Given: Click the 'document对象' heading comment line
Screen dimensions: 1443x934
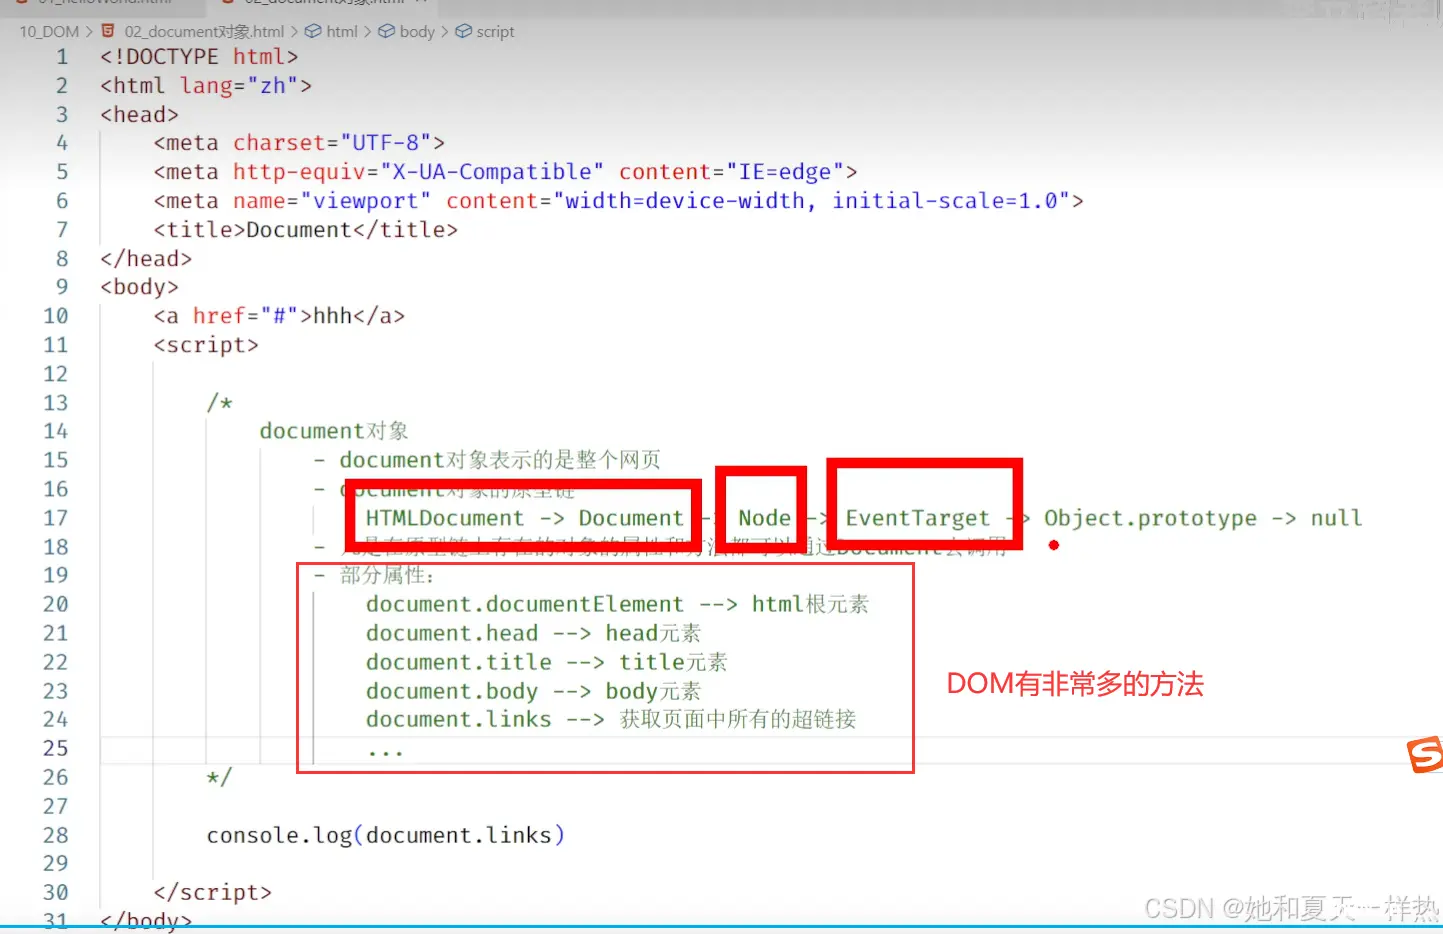Looking at the screenshot, I should pos(334,431).
